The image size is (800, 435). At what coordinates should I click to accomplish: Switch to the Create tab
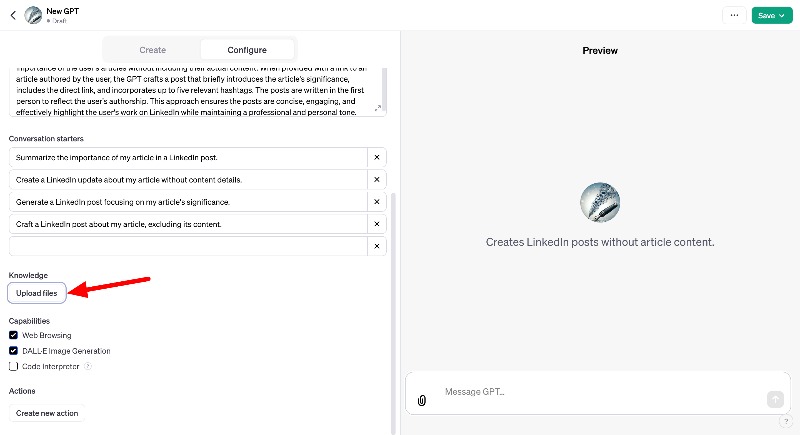(x=153, y=50)
